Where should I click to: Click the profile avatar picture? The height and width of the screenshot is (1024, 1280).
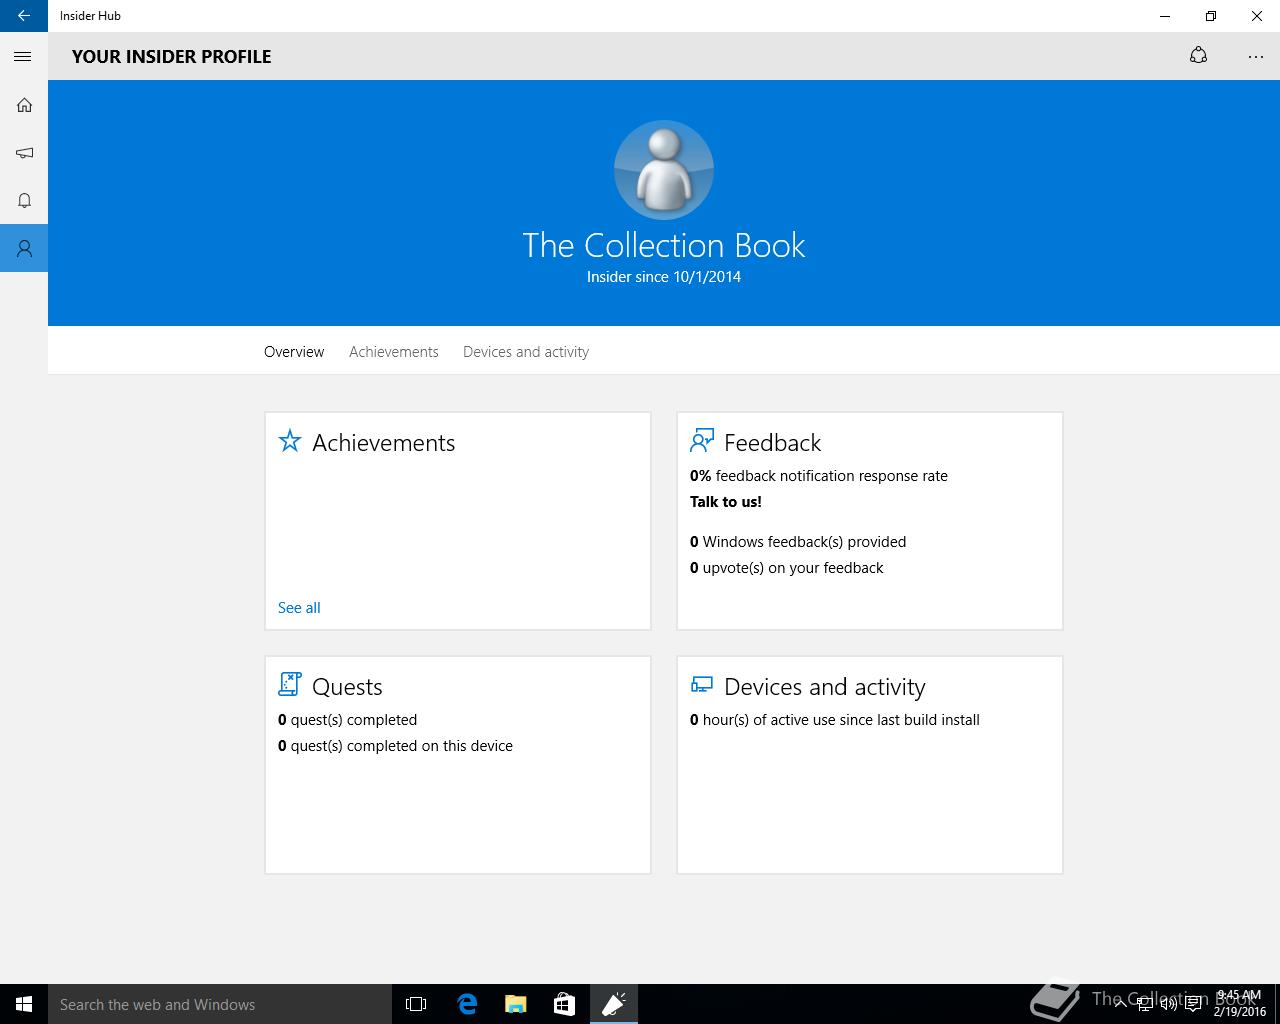pyautogui.click(x=664, y=170)
